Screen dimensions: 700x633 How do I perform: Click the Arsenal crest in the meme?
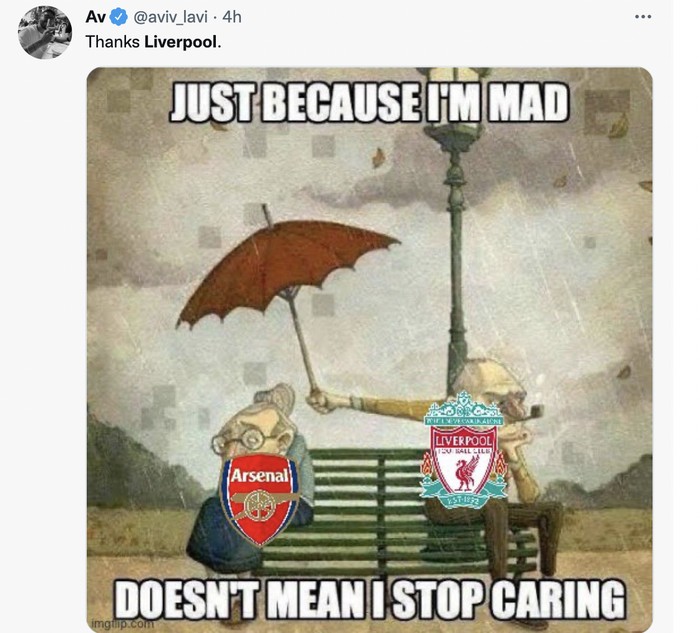click(259, 499)
